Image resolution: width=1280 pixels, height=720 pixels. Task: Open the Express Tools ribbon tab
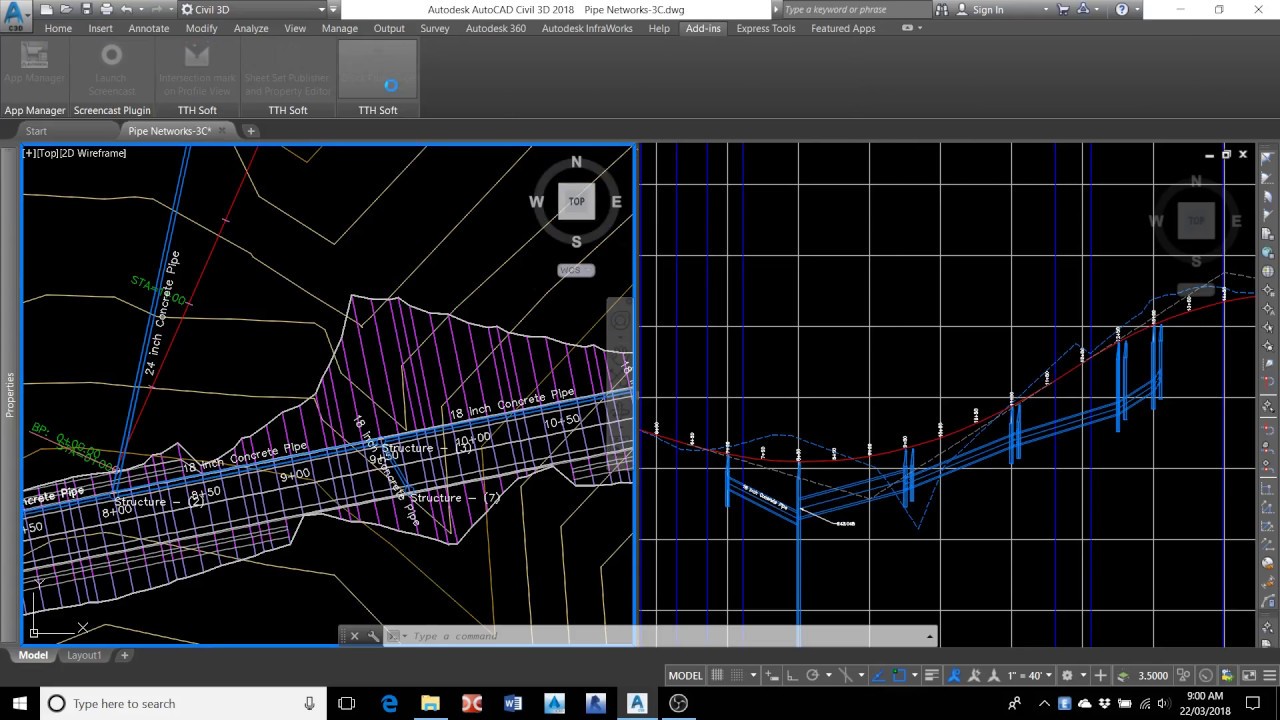click(x=766, y=28)
